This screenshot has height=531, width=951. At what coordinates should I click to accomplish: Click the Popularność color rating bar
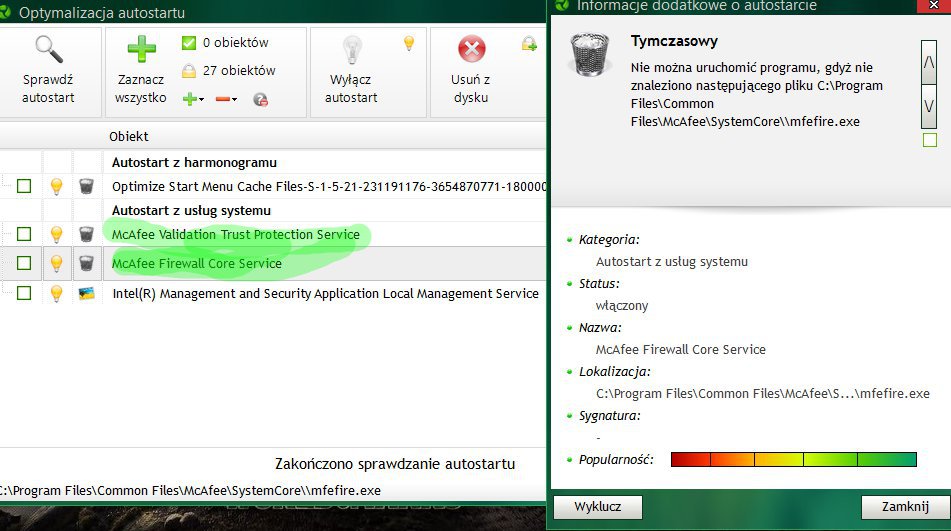[x=793, y=459]
